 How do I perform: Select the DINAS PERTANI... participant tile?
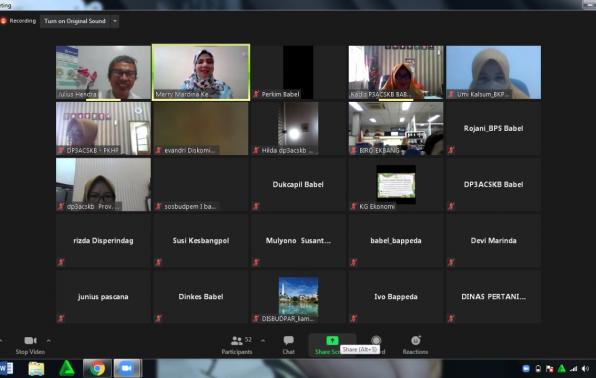[493, 297]
